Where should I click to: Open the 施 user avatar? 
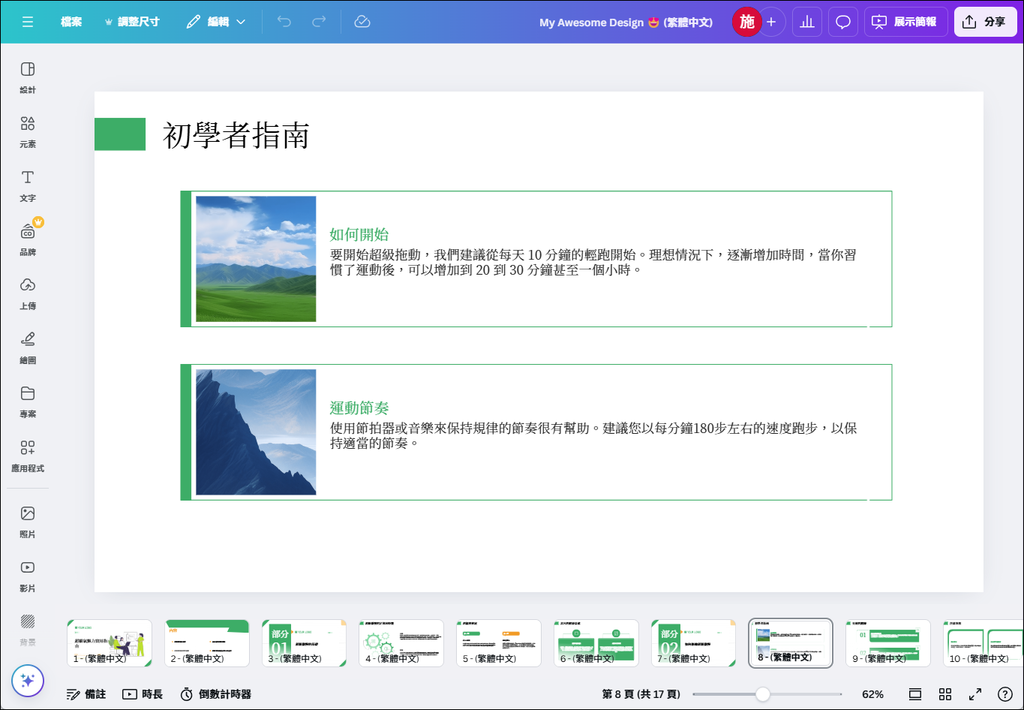coord(746,22)
